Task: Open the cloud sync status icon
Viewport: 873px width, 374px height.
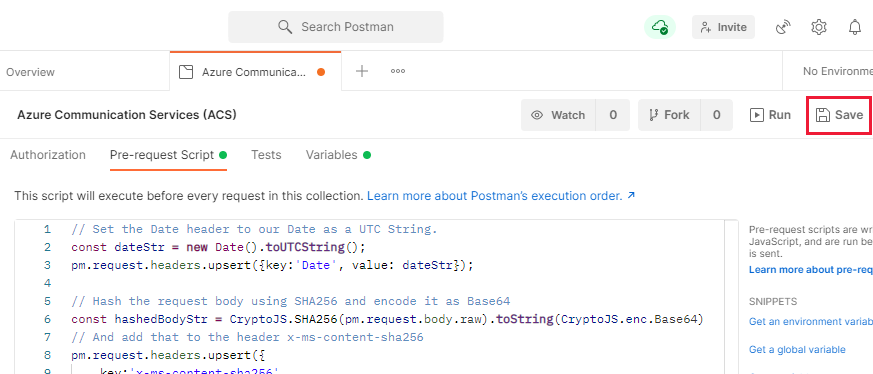Action: pyautogui.click(x=660, y=27)
